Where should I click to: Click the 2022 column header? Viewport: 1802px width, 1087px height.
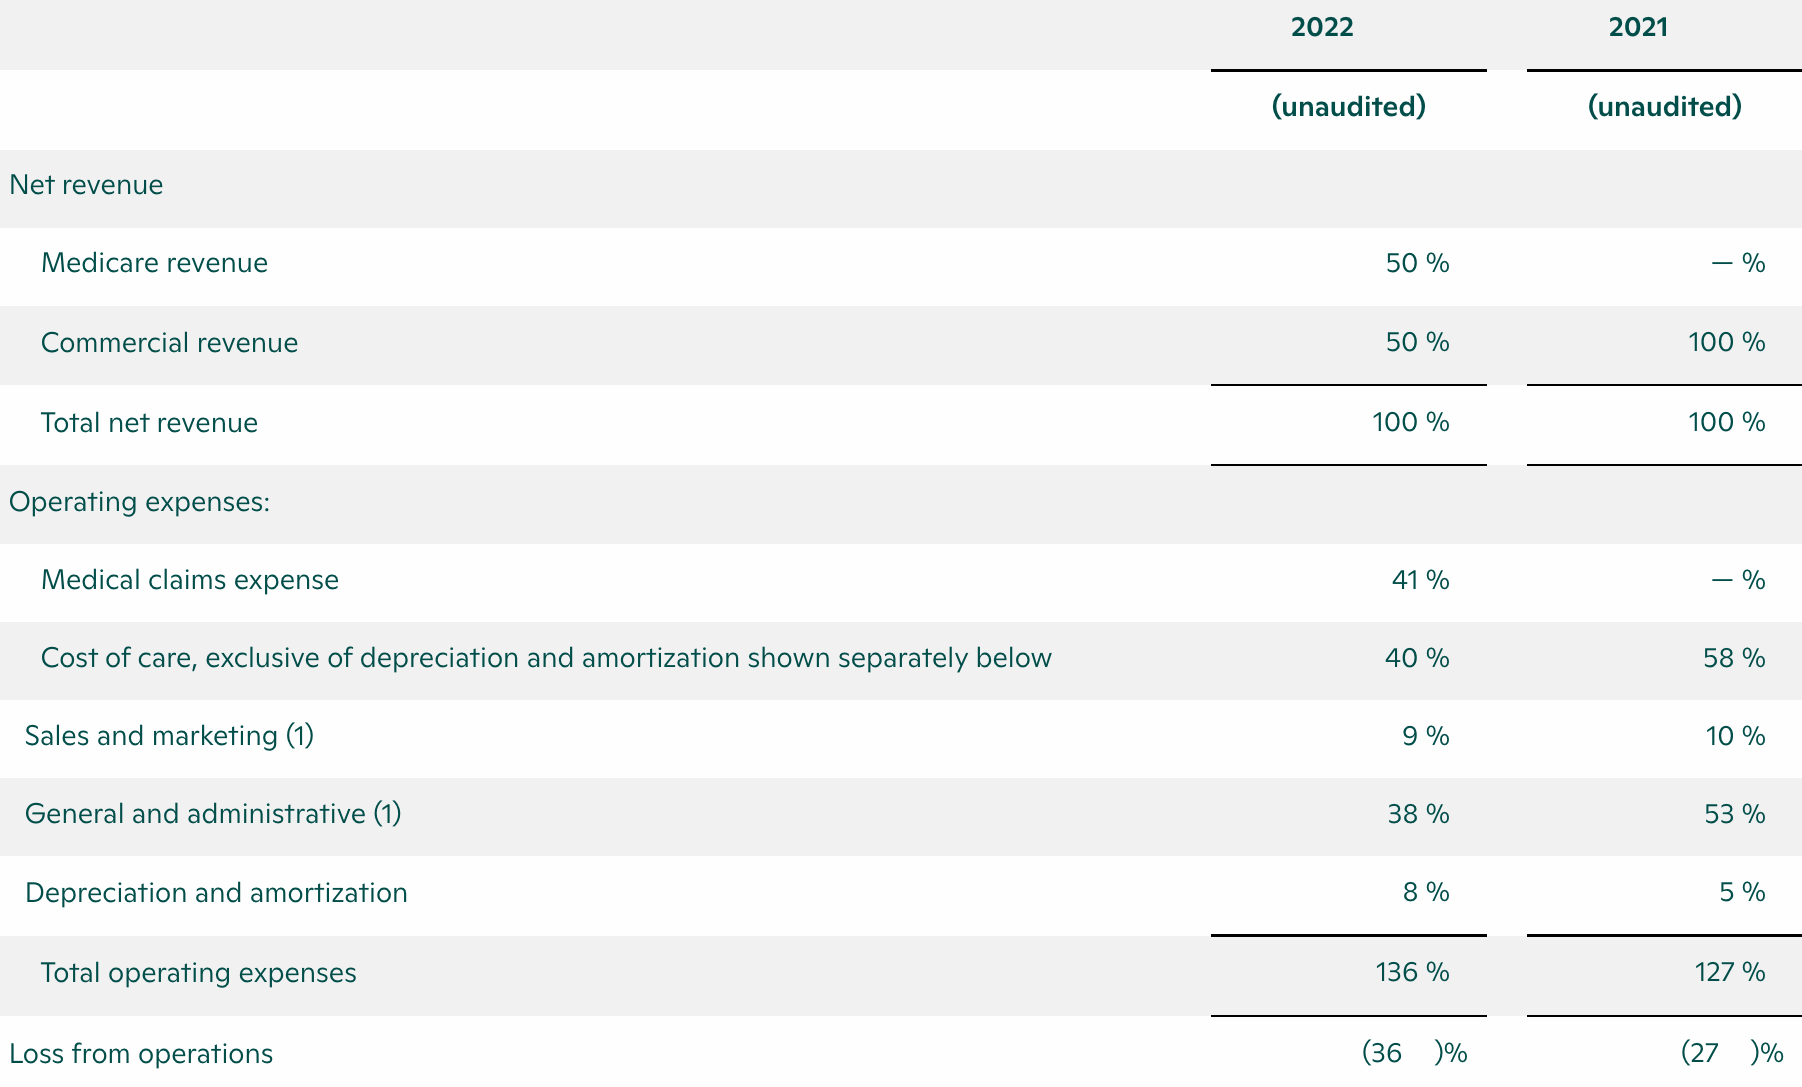pyautogui.click(x=1322, y=27)
